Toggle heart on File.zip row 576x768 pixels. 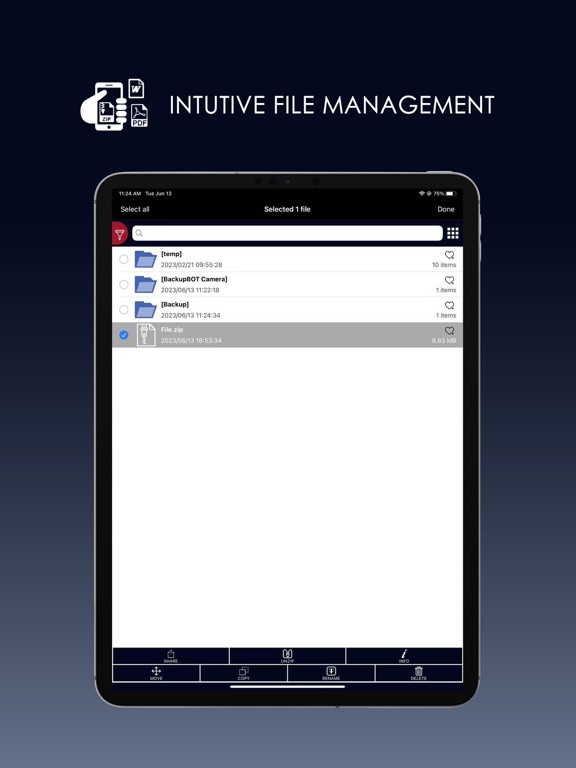tap(449, 331)
